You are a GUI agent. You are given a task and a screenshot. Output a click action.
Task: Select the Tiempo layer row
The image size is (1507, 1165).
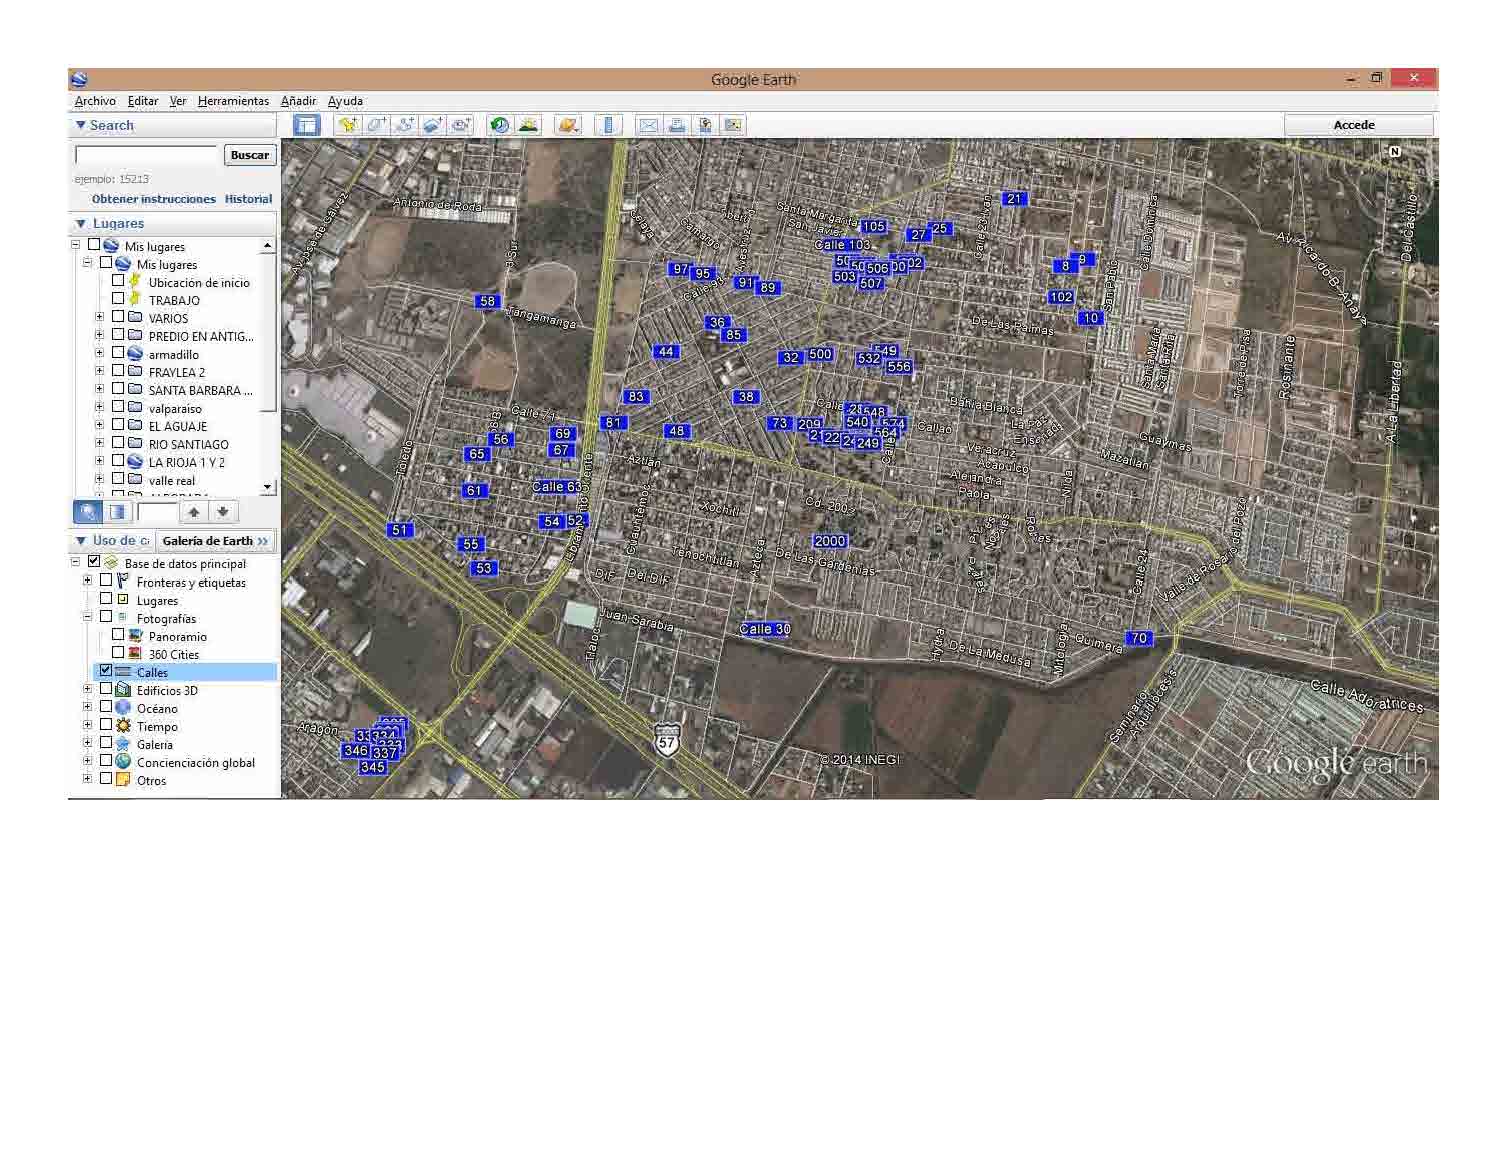click(x=157, y=726)
